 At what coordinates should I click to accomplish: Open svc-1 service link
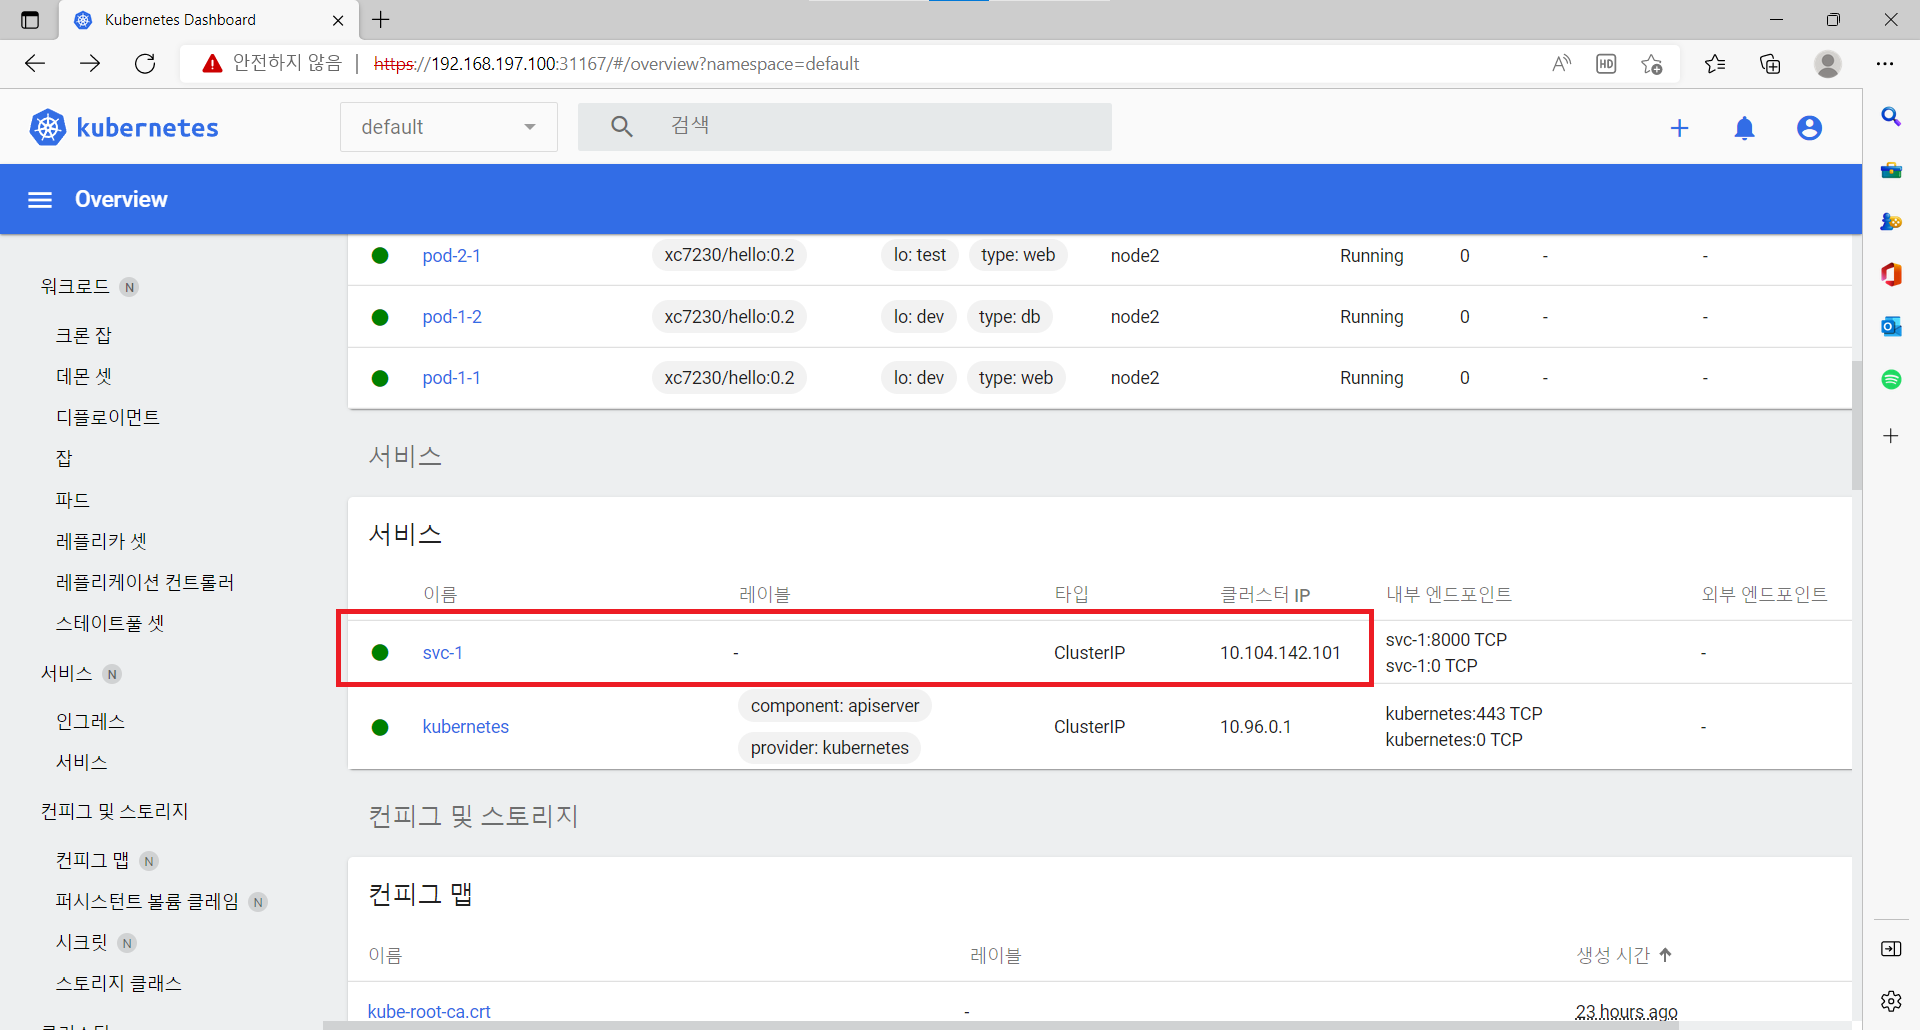(442, 653)
